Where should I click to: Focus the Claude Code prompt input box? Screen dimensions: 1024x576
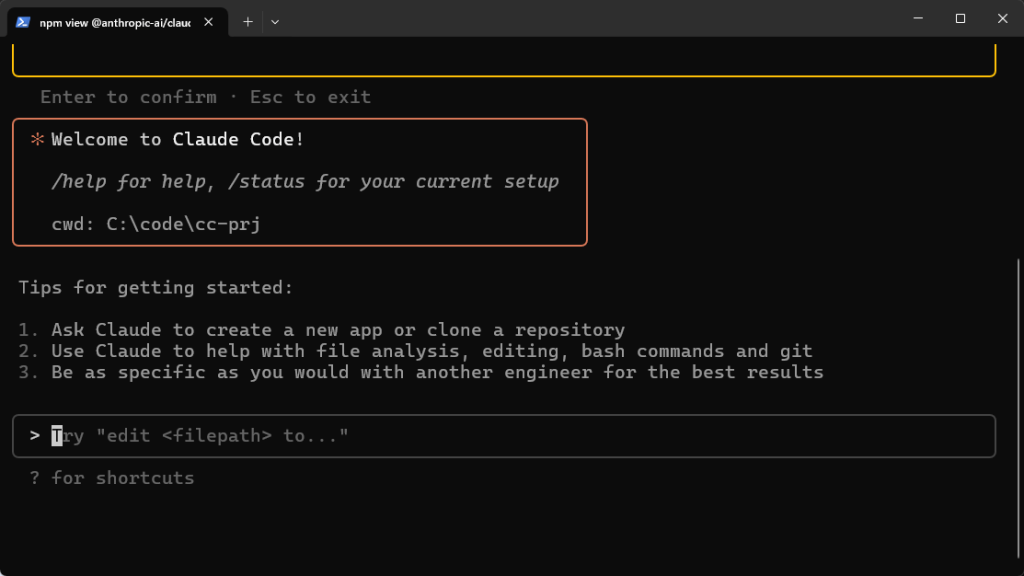coord(504,436)
